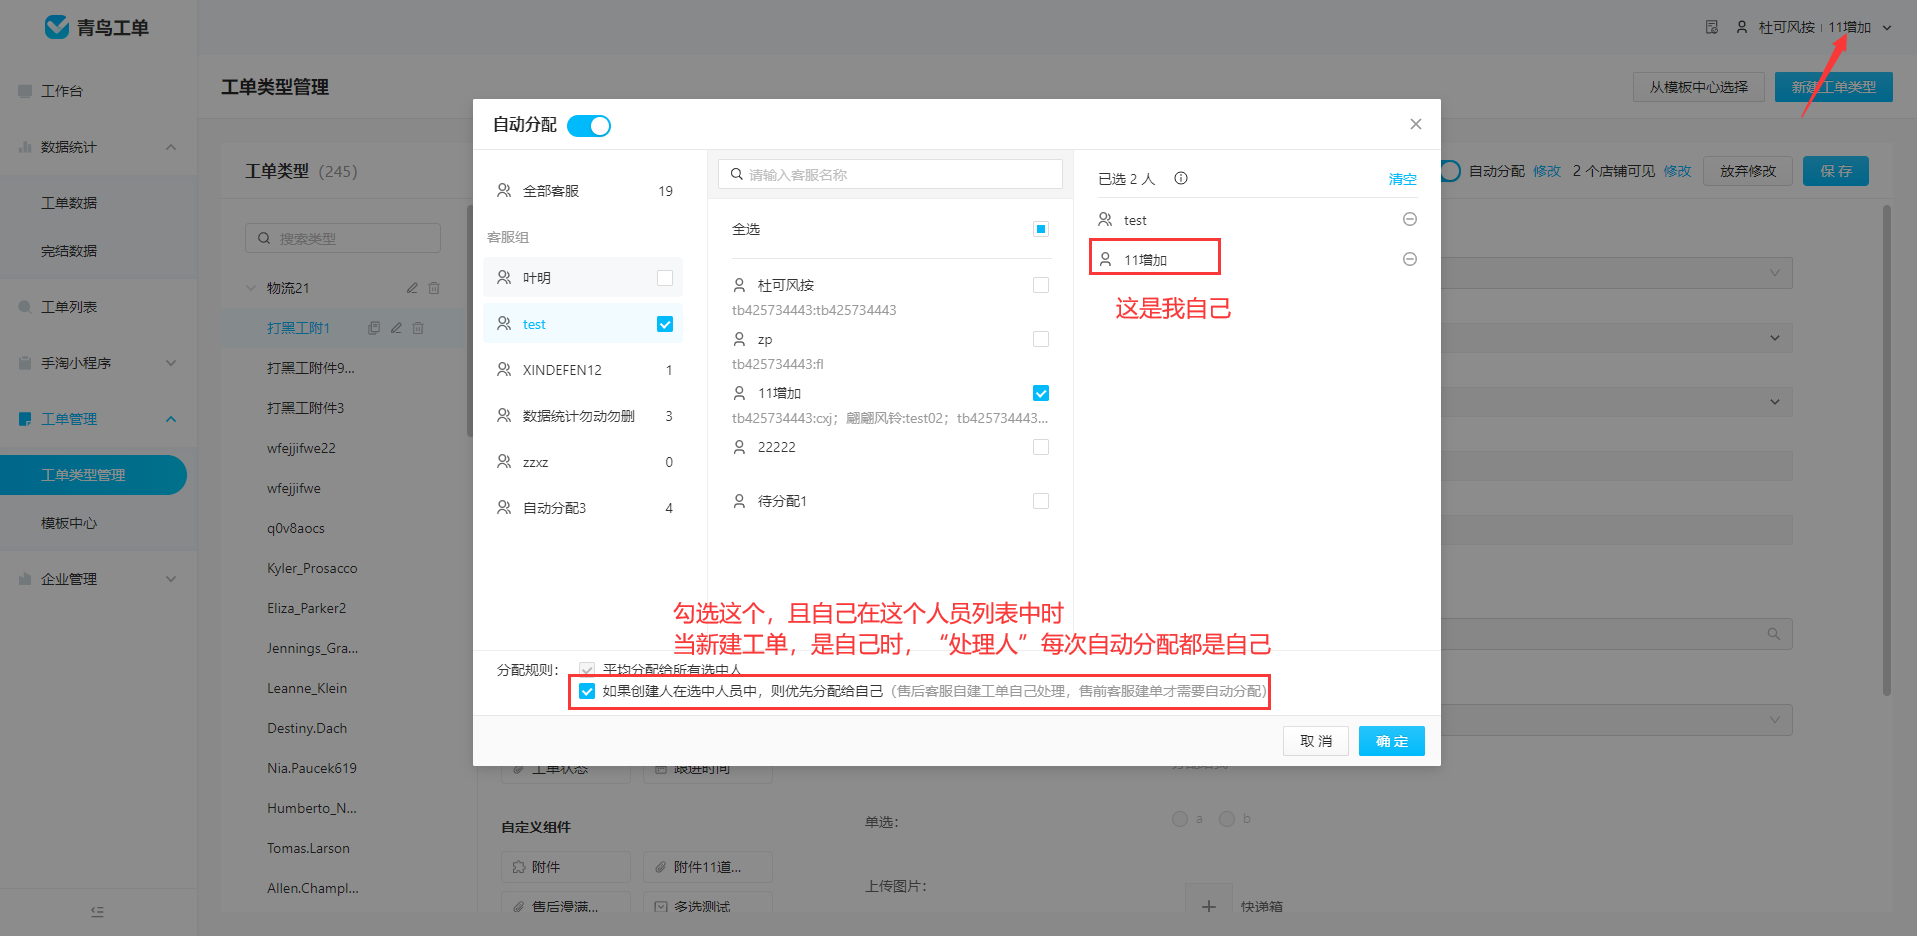Viewport: 1917px width, 936px height.
Task: Click 新建工单类型 button
Action: pos(1834,87)
